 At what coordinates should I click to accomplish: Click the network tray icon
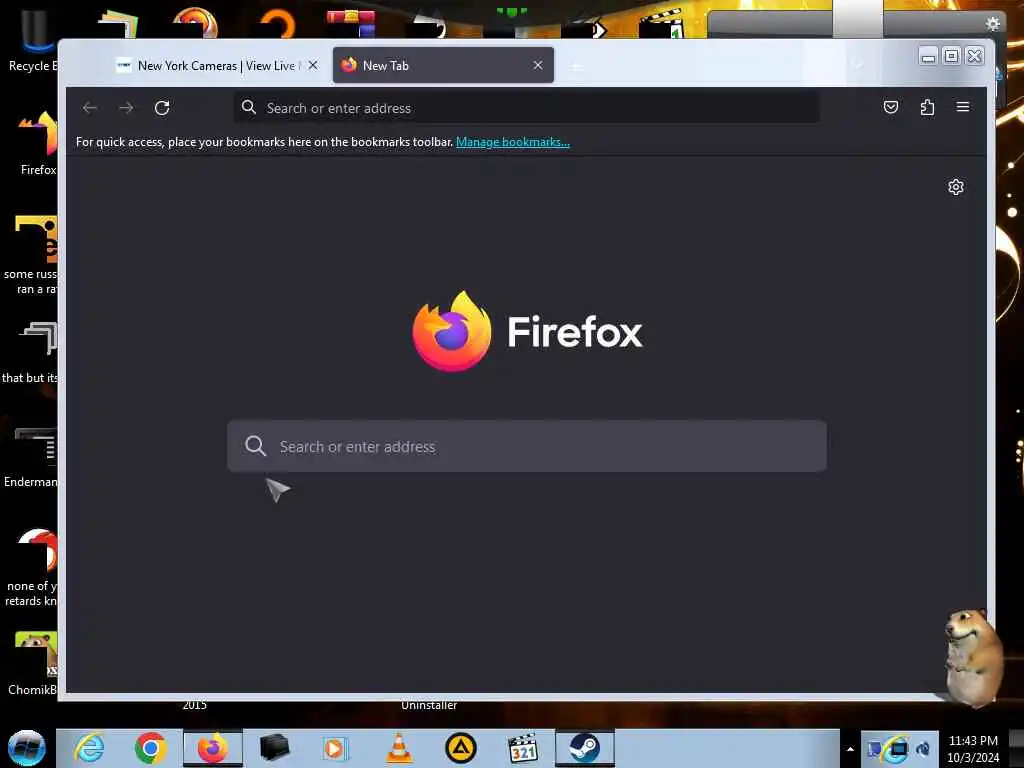click(899, 749)
